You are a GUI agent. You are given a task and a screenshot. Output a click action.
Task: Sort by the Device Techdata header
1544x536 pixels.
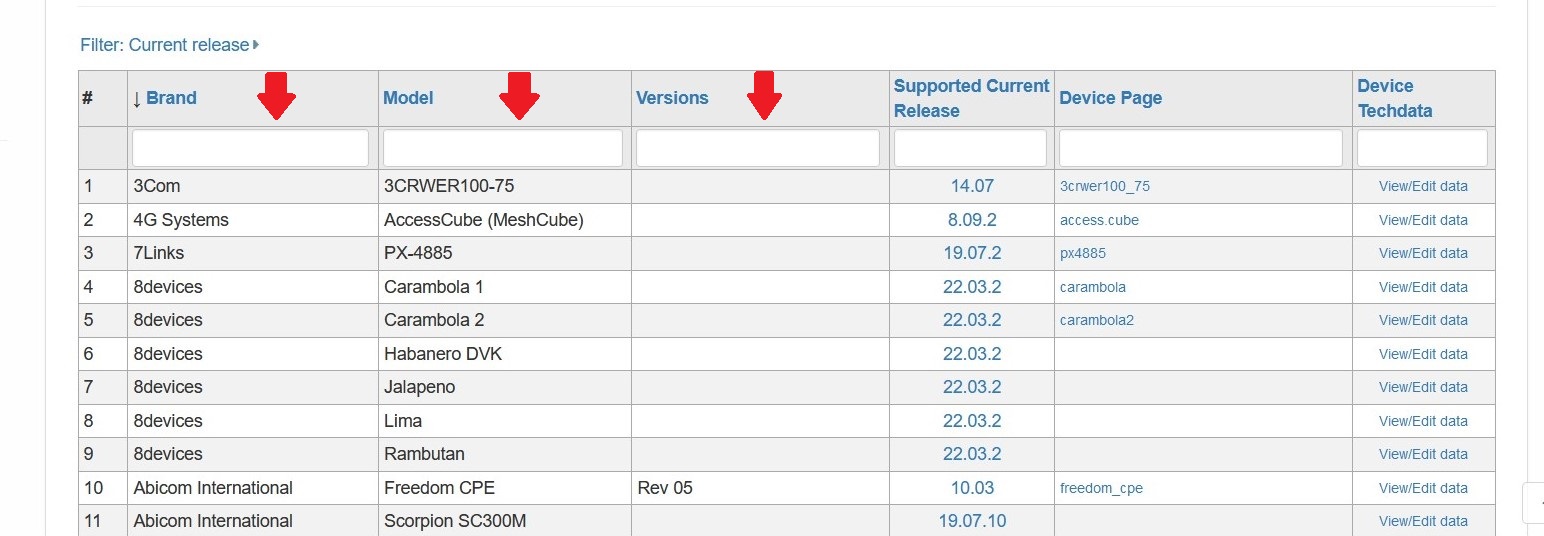pos(1394,98)
